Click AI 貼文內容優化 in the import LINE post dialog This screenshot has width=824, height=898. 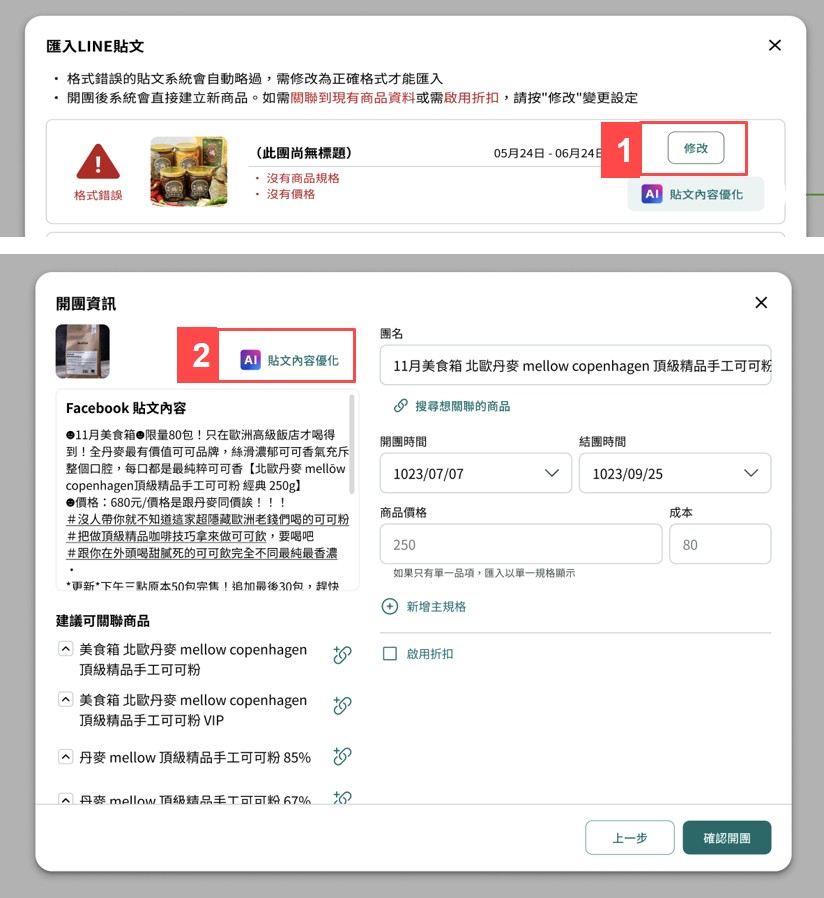point(696,194)
